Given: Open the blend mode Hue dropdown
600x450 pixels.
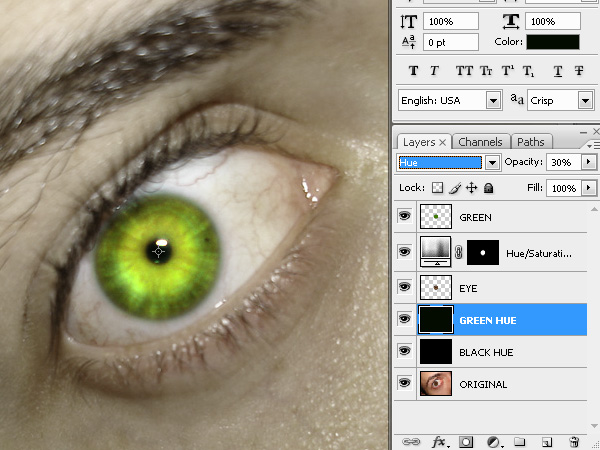Looking at the screenshot, I should (x=492, y=163).
